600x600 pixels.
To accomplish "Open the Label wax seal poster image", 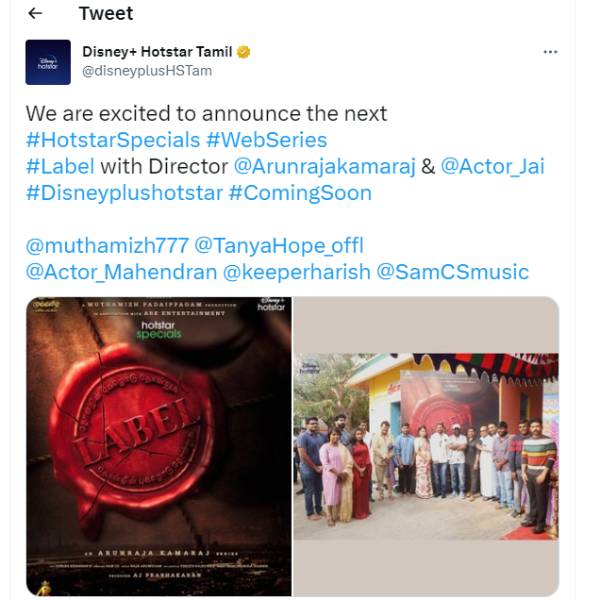I will pyautogui.click(x=159, y=446).
